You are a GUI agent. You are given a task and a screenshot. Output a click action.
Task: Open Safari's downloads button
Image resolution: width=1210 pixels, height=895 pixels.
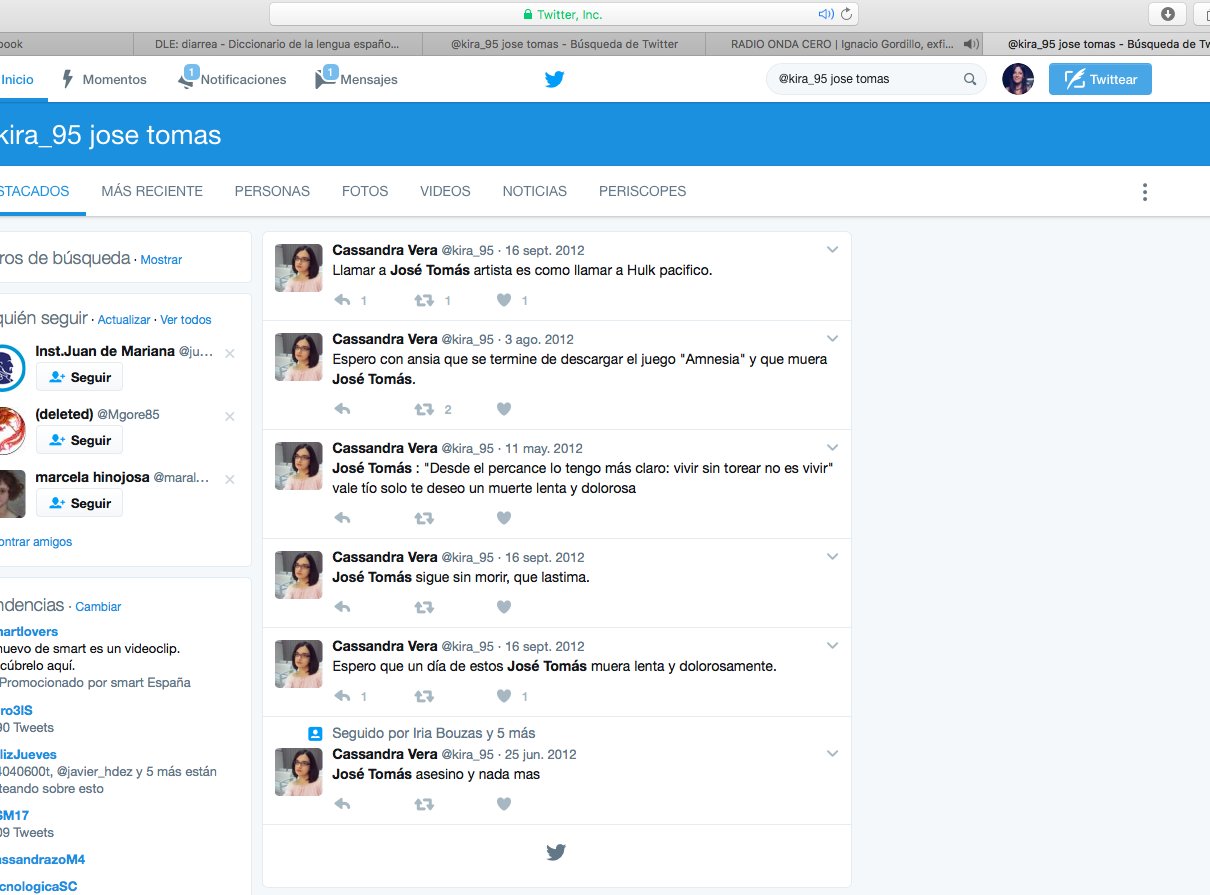click(1167, 14)
